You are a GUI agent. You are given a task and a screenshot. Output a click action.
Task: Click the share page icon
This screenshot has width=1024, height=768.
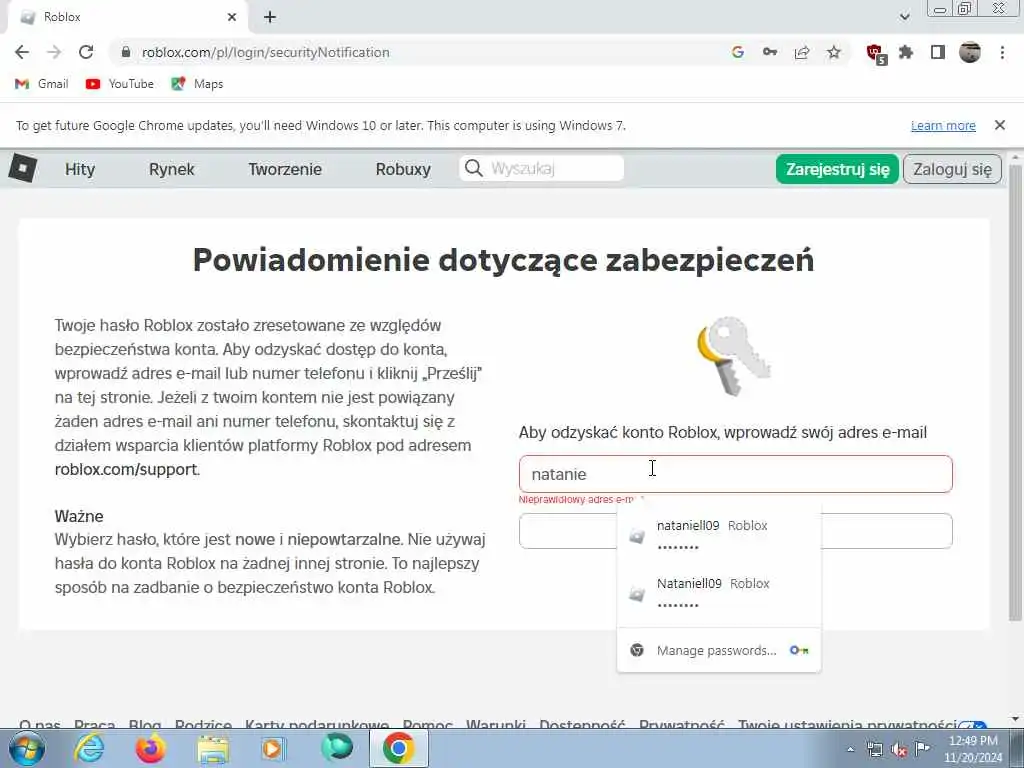(802, 52)
